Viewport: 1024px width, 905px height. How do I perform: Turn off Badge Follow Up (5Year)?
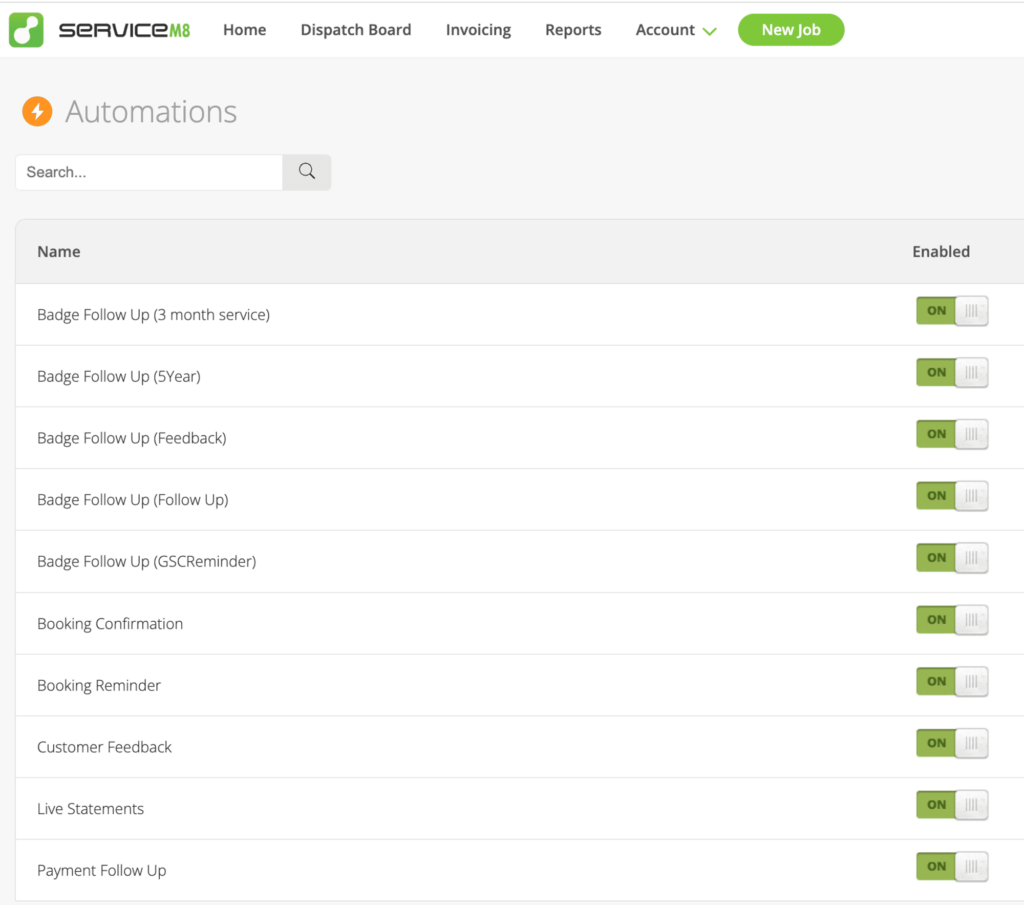[x=951, y=372]
